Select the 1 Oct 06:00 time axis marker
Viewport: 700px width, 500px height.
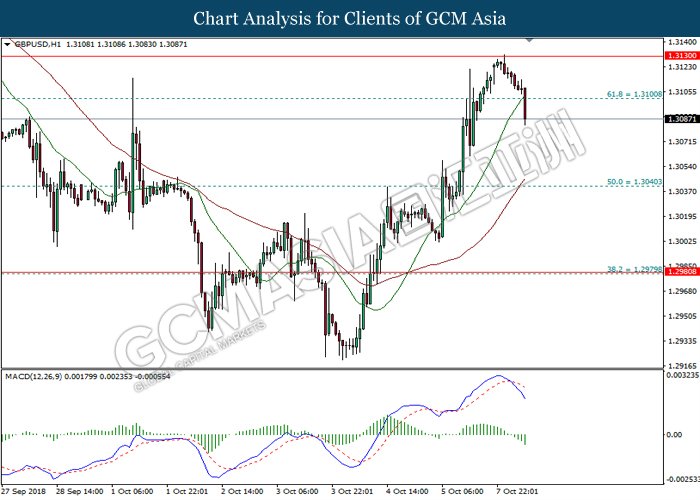(x=132, y=491)
